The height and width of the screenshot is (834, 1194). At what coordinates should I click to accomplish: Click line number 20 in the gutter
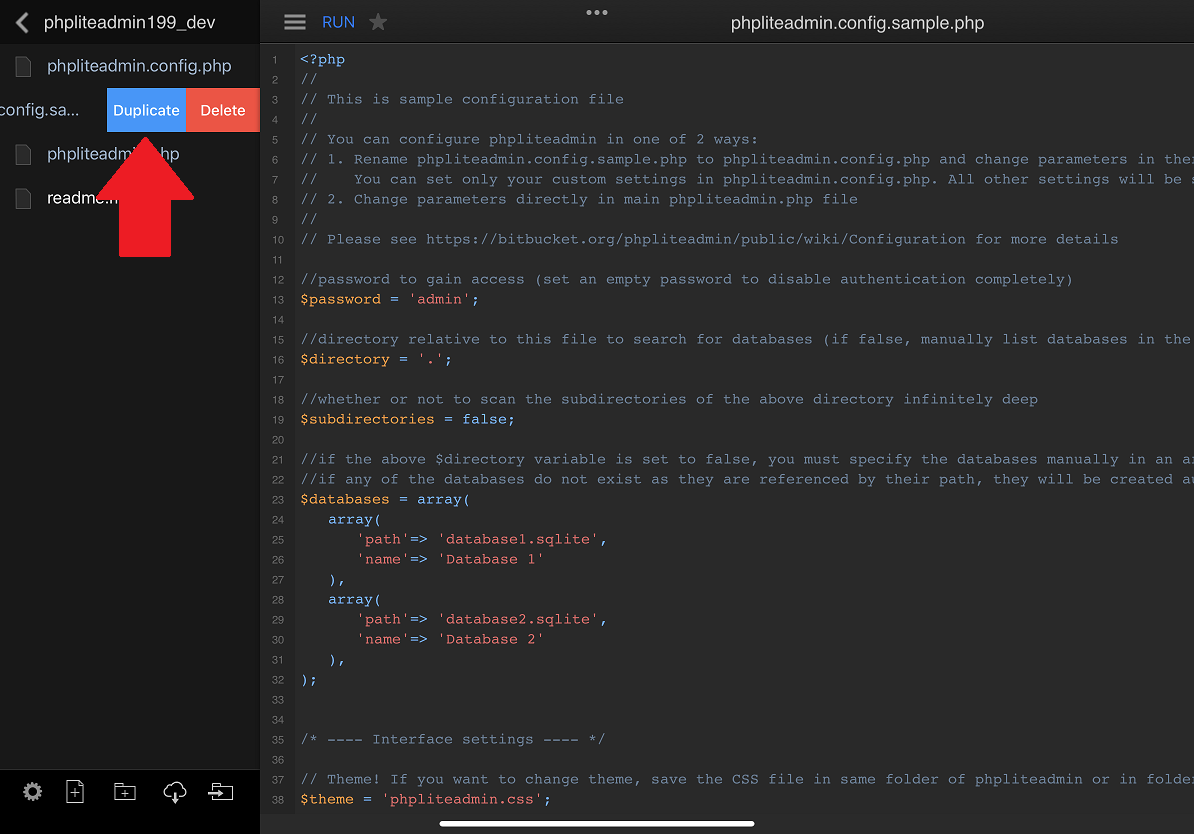(277, 440)
